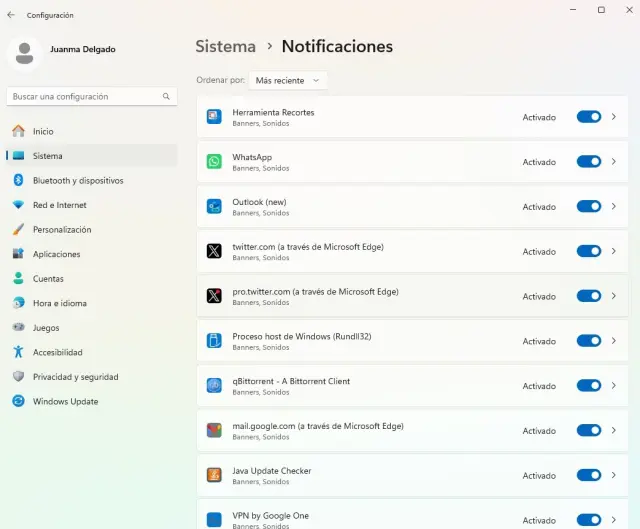Turn off Outlook (new) notifications switch

pyautogui.click(x=589, y=207)
